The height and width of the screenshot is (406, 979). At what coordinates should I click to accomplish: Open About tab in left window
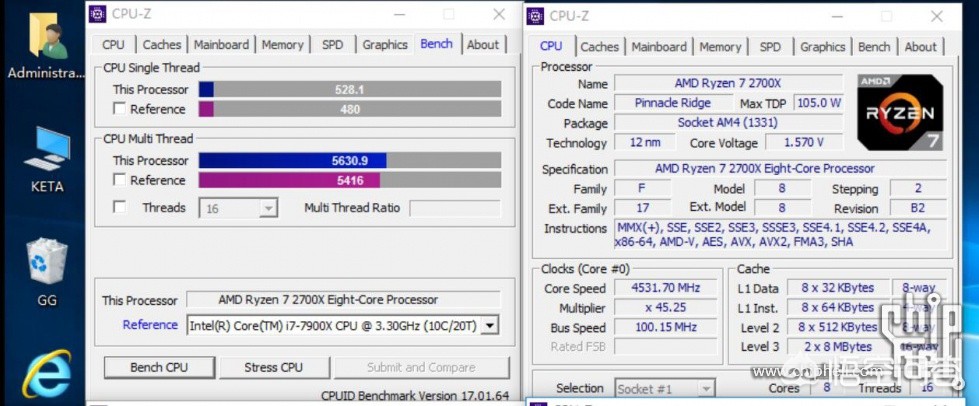point(483,45)
